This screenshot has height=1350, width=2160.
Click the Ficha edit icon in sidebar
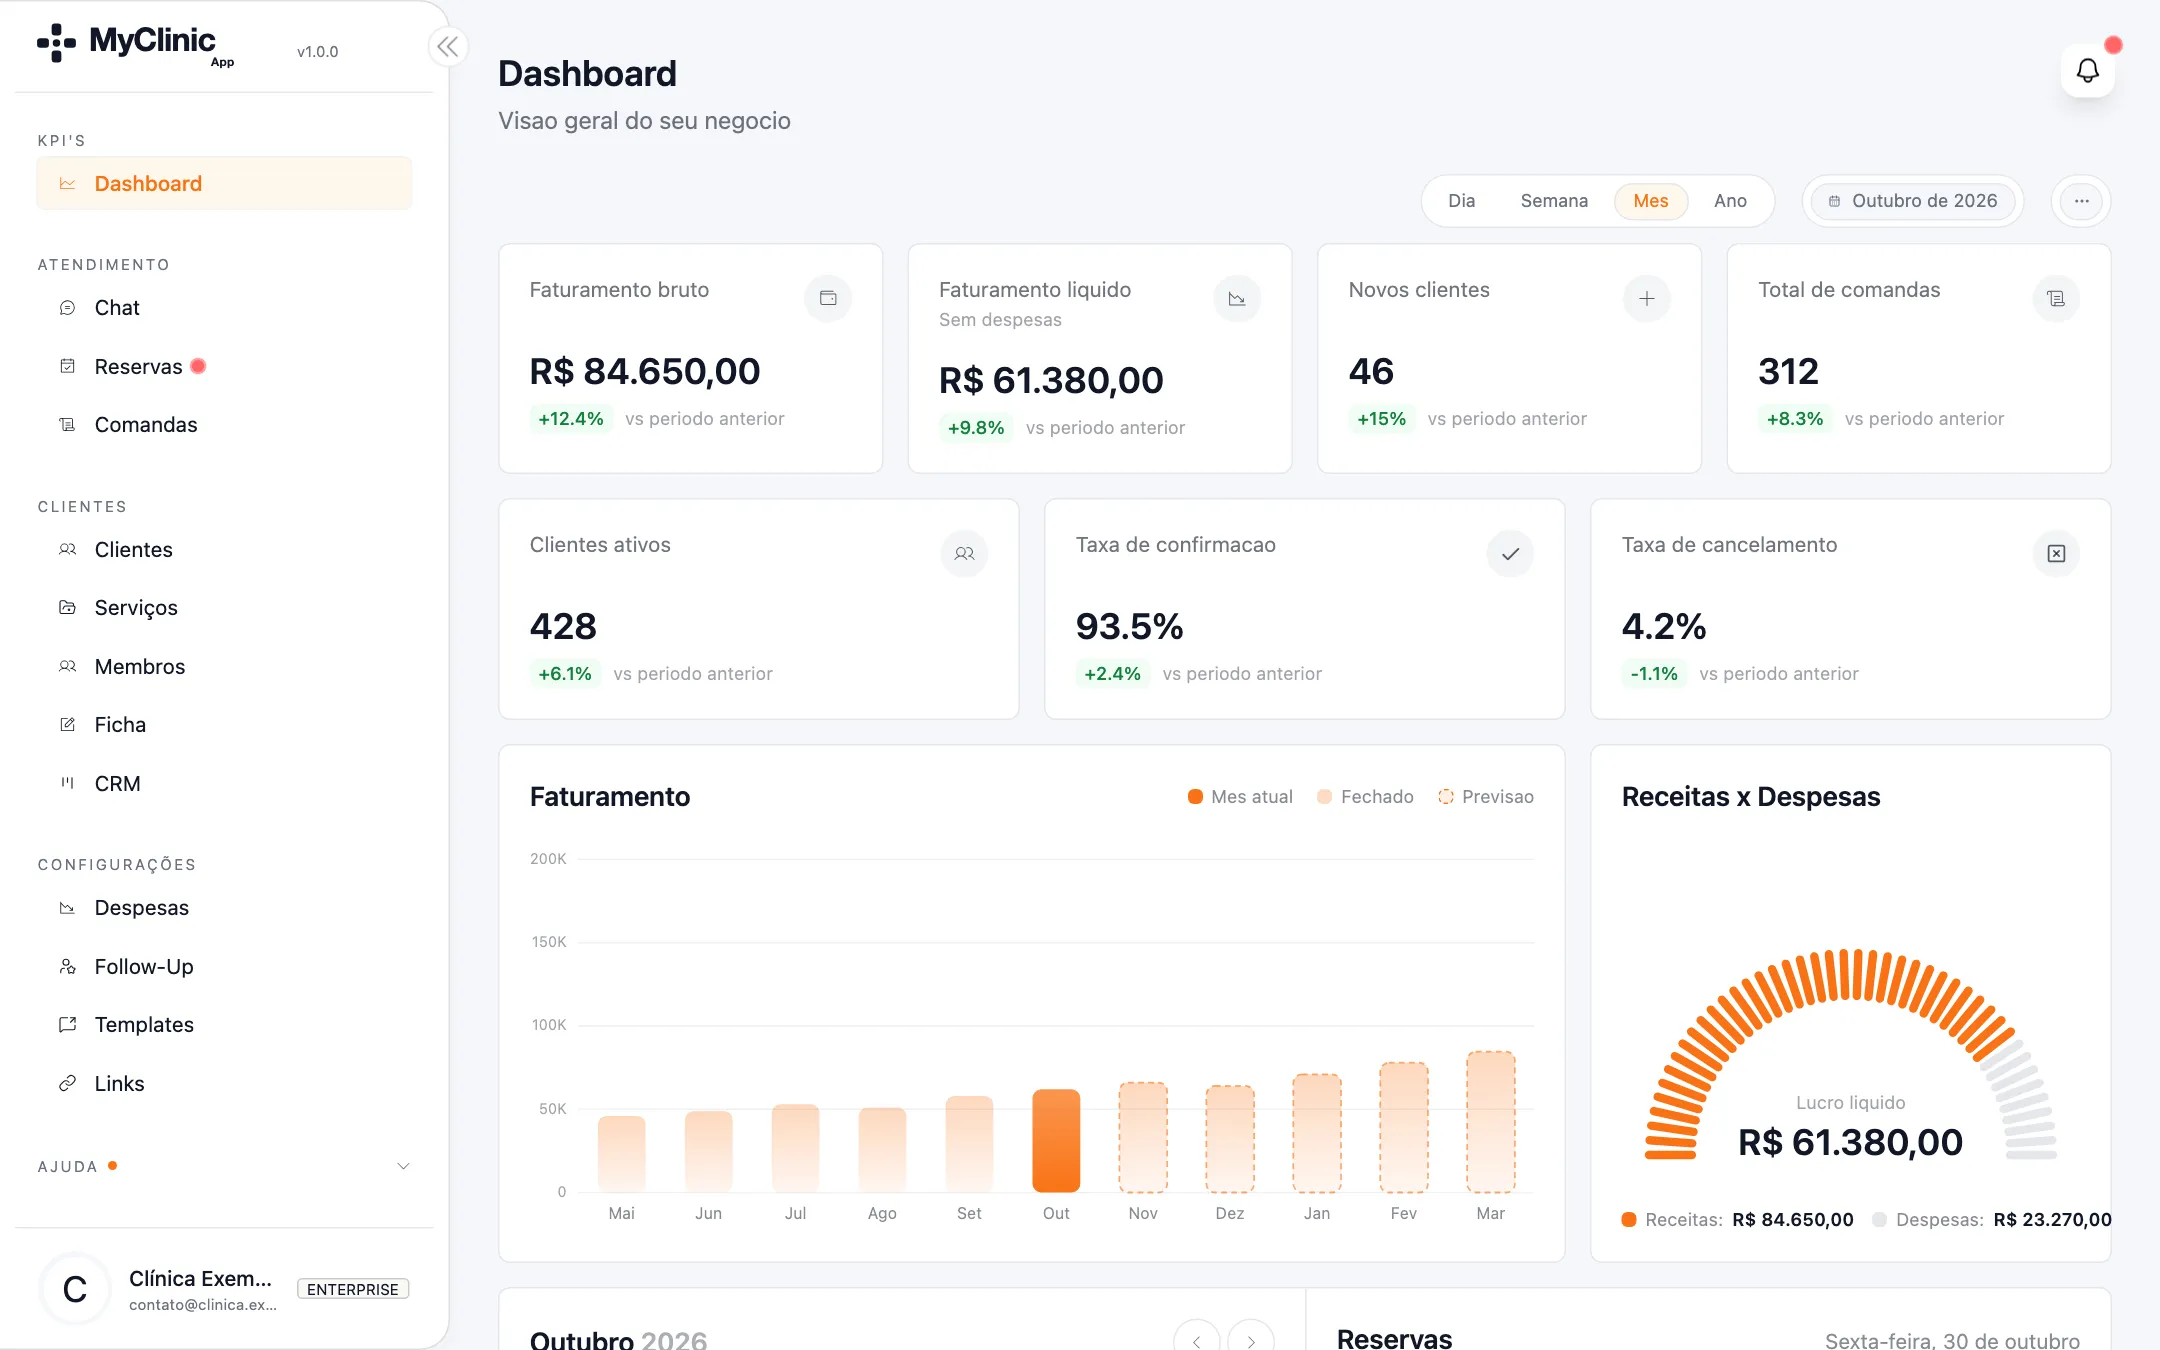pos(67,724)
